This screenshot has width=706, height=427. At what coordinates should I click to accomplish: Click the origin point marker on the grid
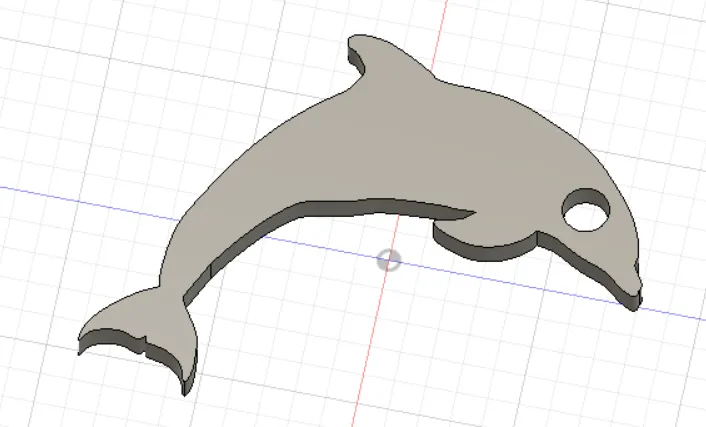(388, 260)
